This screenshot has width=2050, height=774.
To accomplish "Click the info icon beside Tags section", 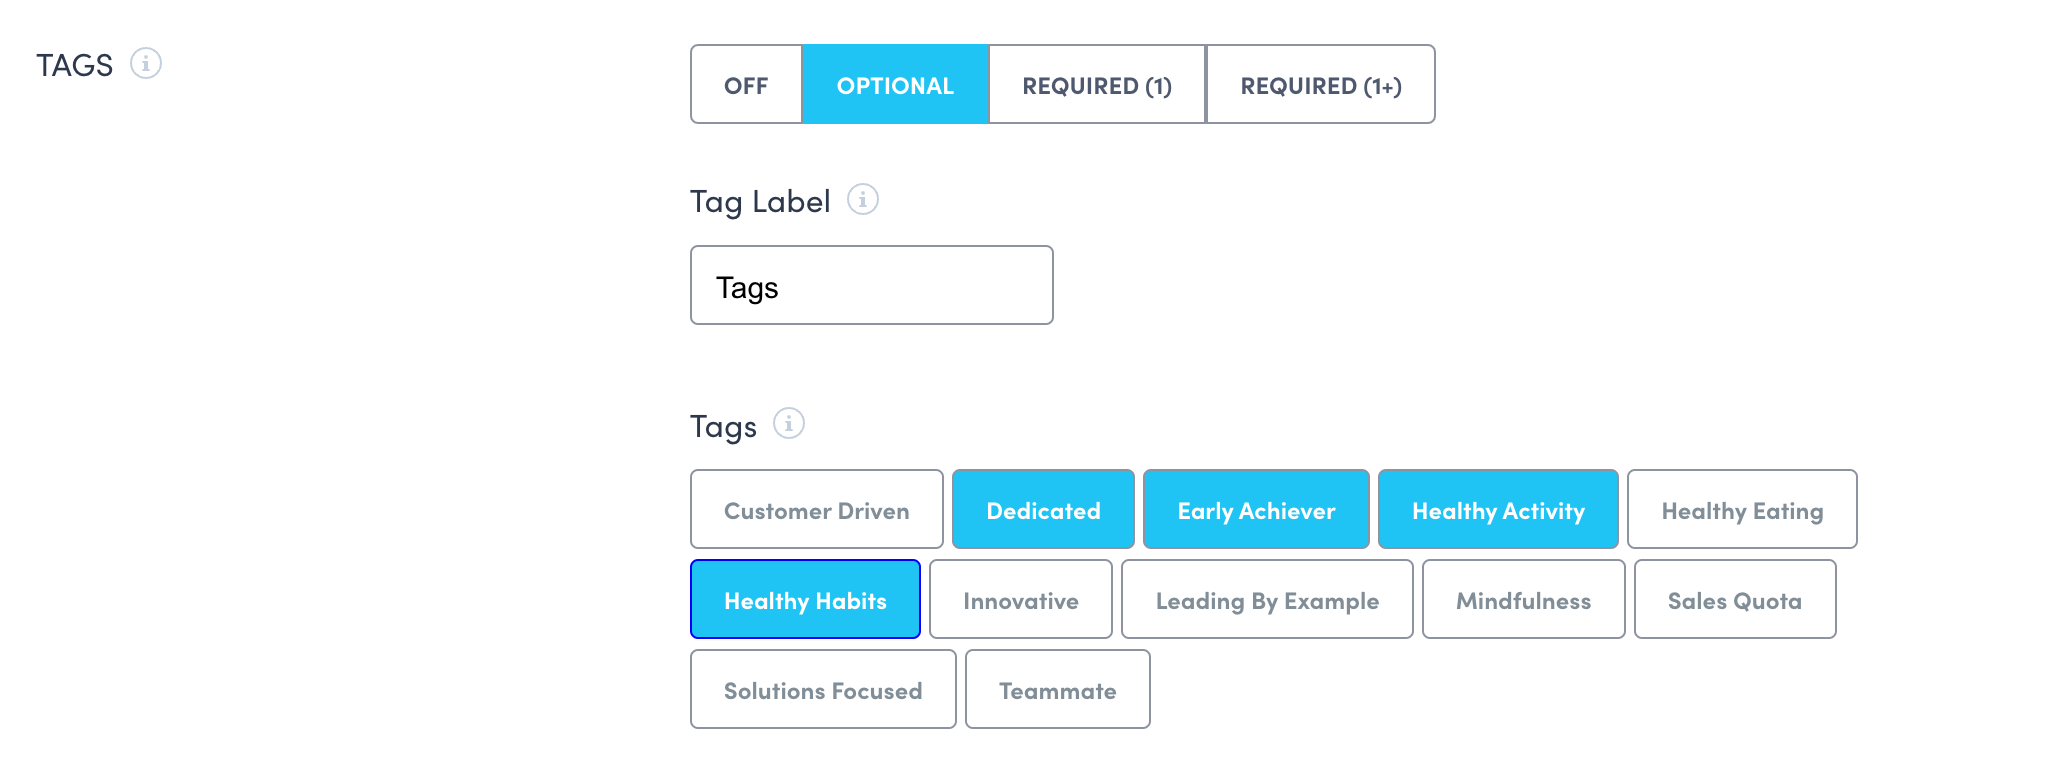I will (x=788, y=424).
